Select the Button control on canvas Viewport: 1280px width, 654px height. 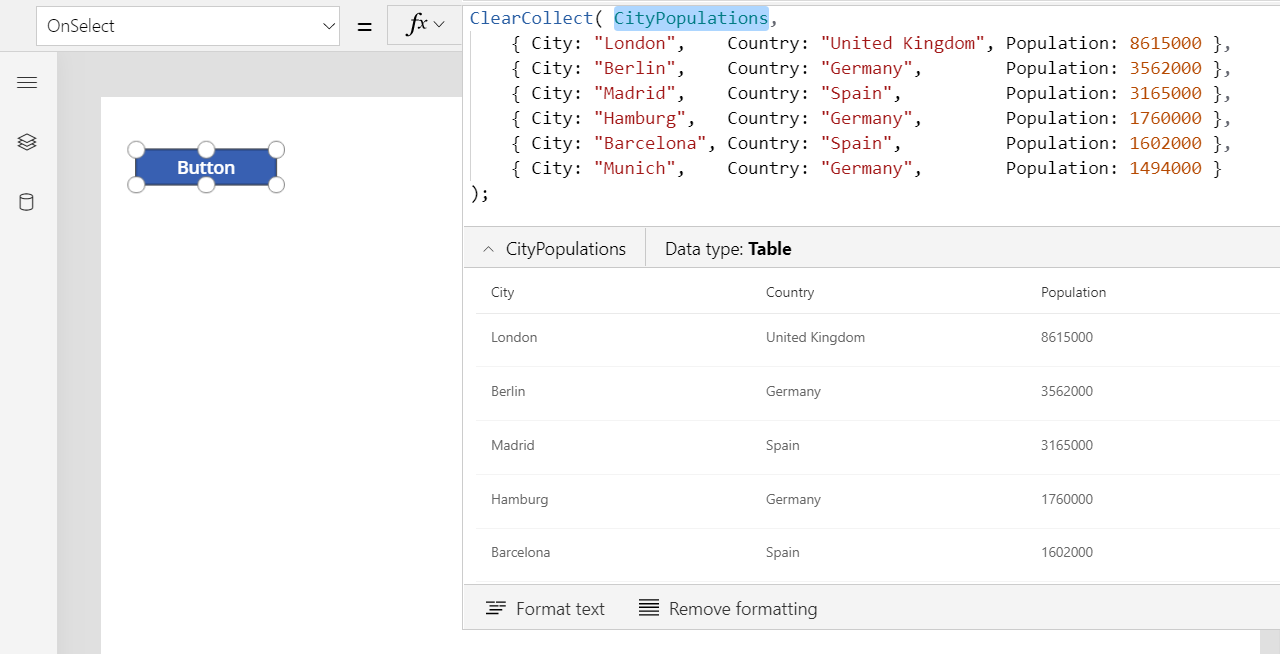click(206, 168)
